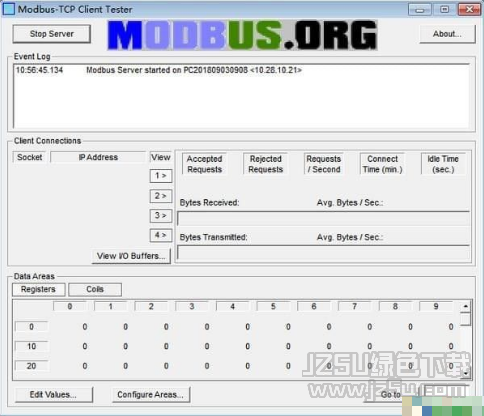This screenshot has width=484, height=416.
Task: Click the MODBUS.ORG logo banner
Action: (x=242, y=35)
